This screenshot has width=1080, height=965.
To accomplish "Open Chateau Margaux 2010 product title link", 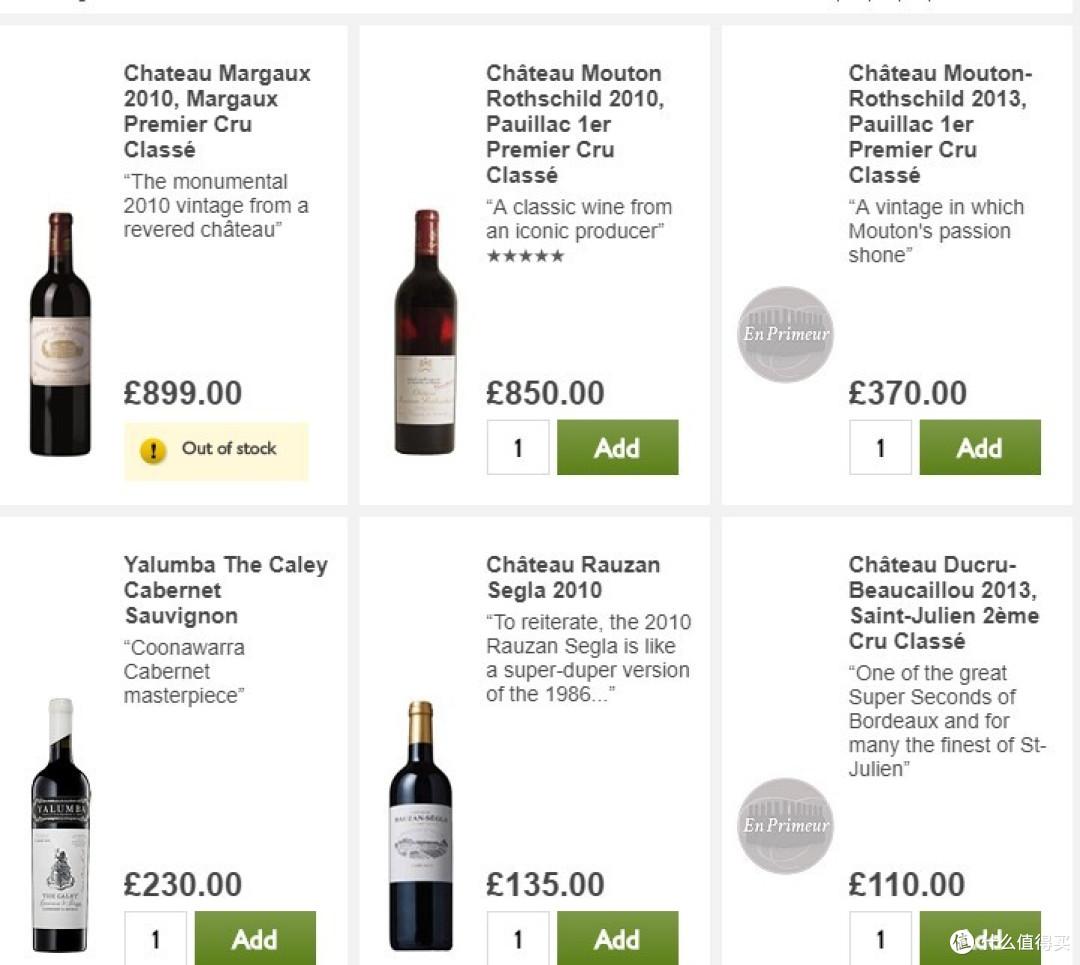I will 217,111.
